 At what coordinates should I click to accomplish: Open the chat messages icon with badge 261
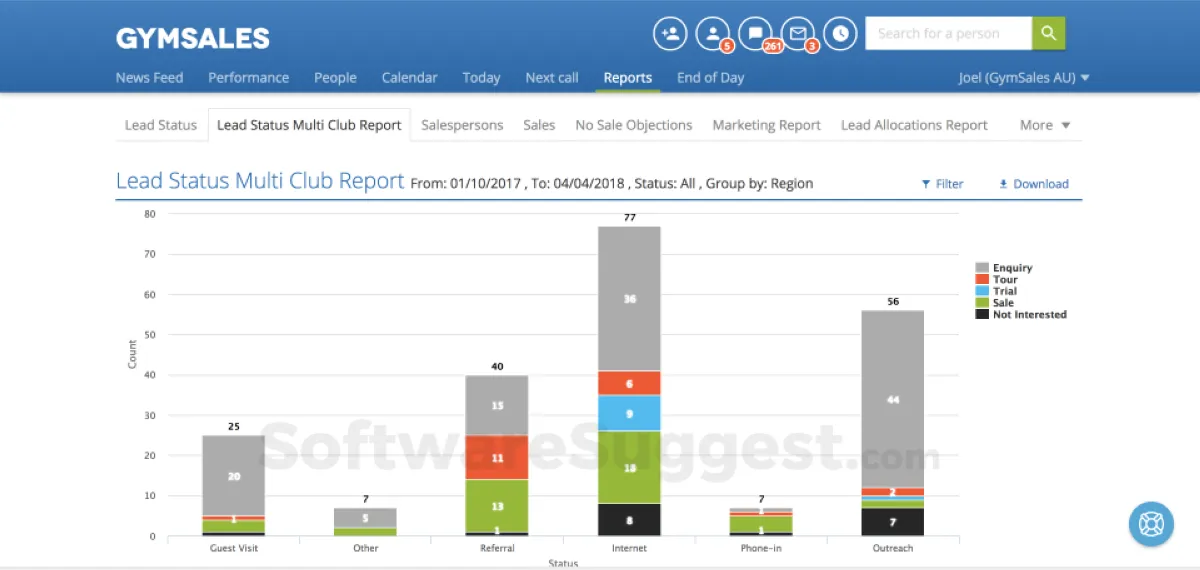coord(756,33)
